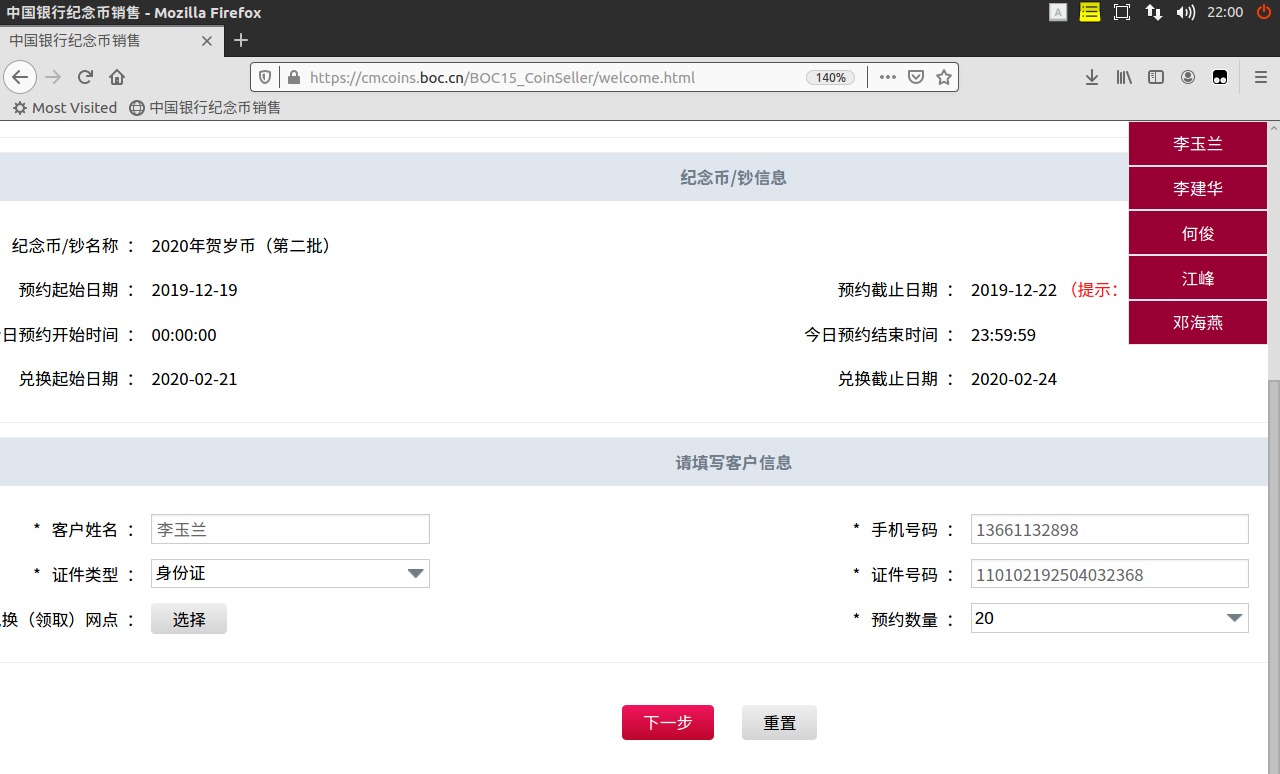Image resolution: width=1280 pixels, height=774 pixels.
Task: Reset zoom via the 140% indicator
Action: pos(831,77)
